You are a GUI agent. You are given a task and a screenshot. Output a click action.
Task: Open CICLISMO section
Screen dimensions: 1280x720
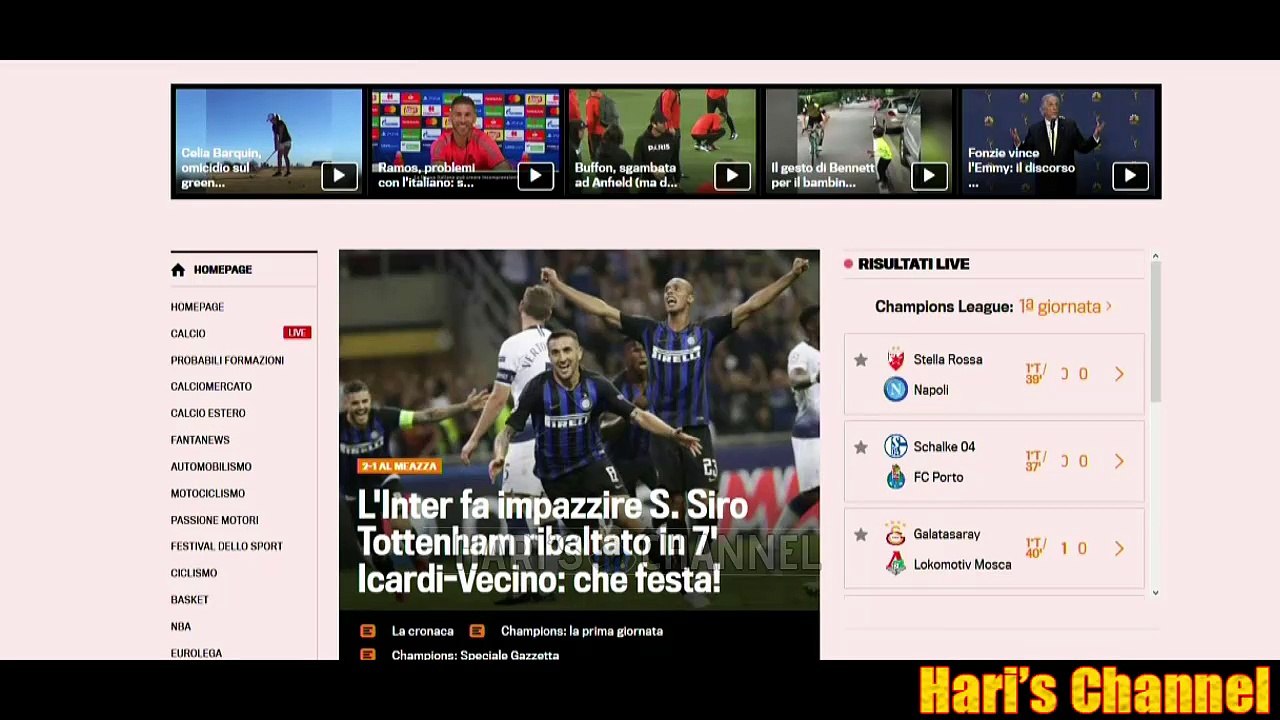point(194,573)
